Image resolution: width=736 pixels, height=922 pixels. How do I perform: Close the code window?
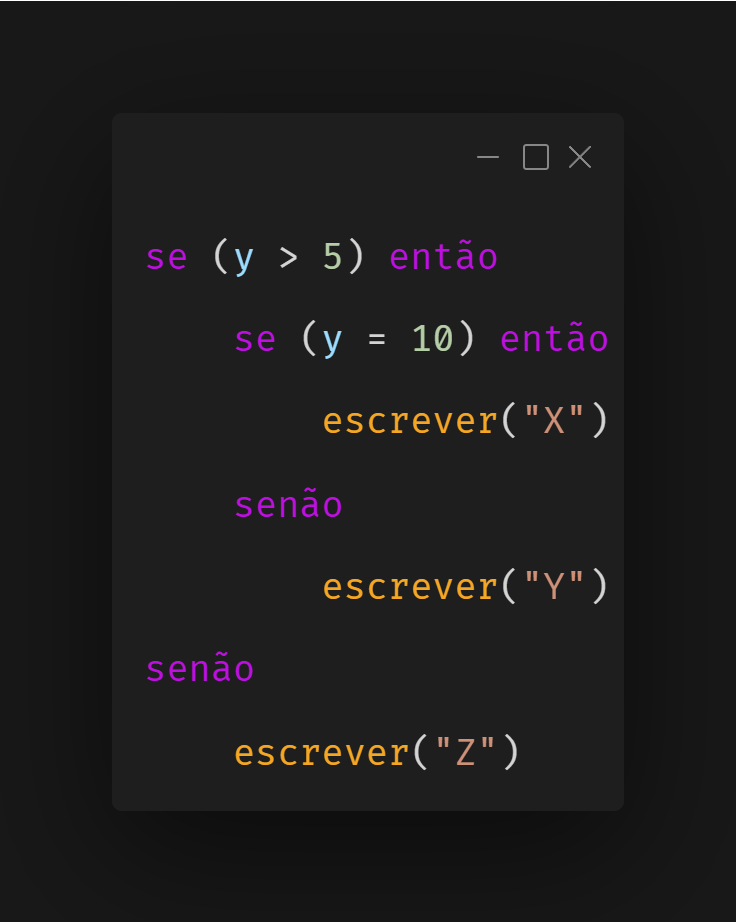click(580, 157)
